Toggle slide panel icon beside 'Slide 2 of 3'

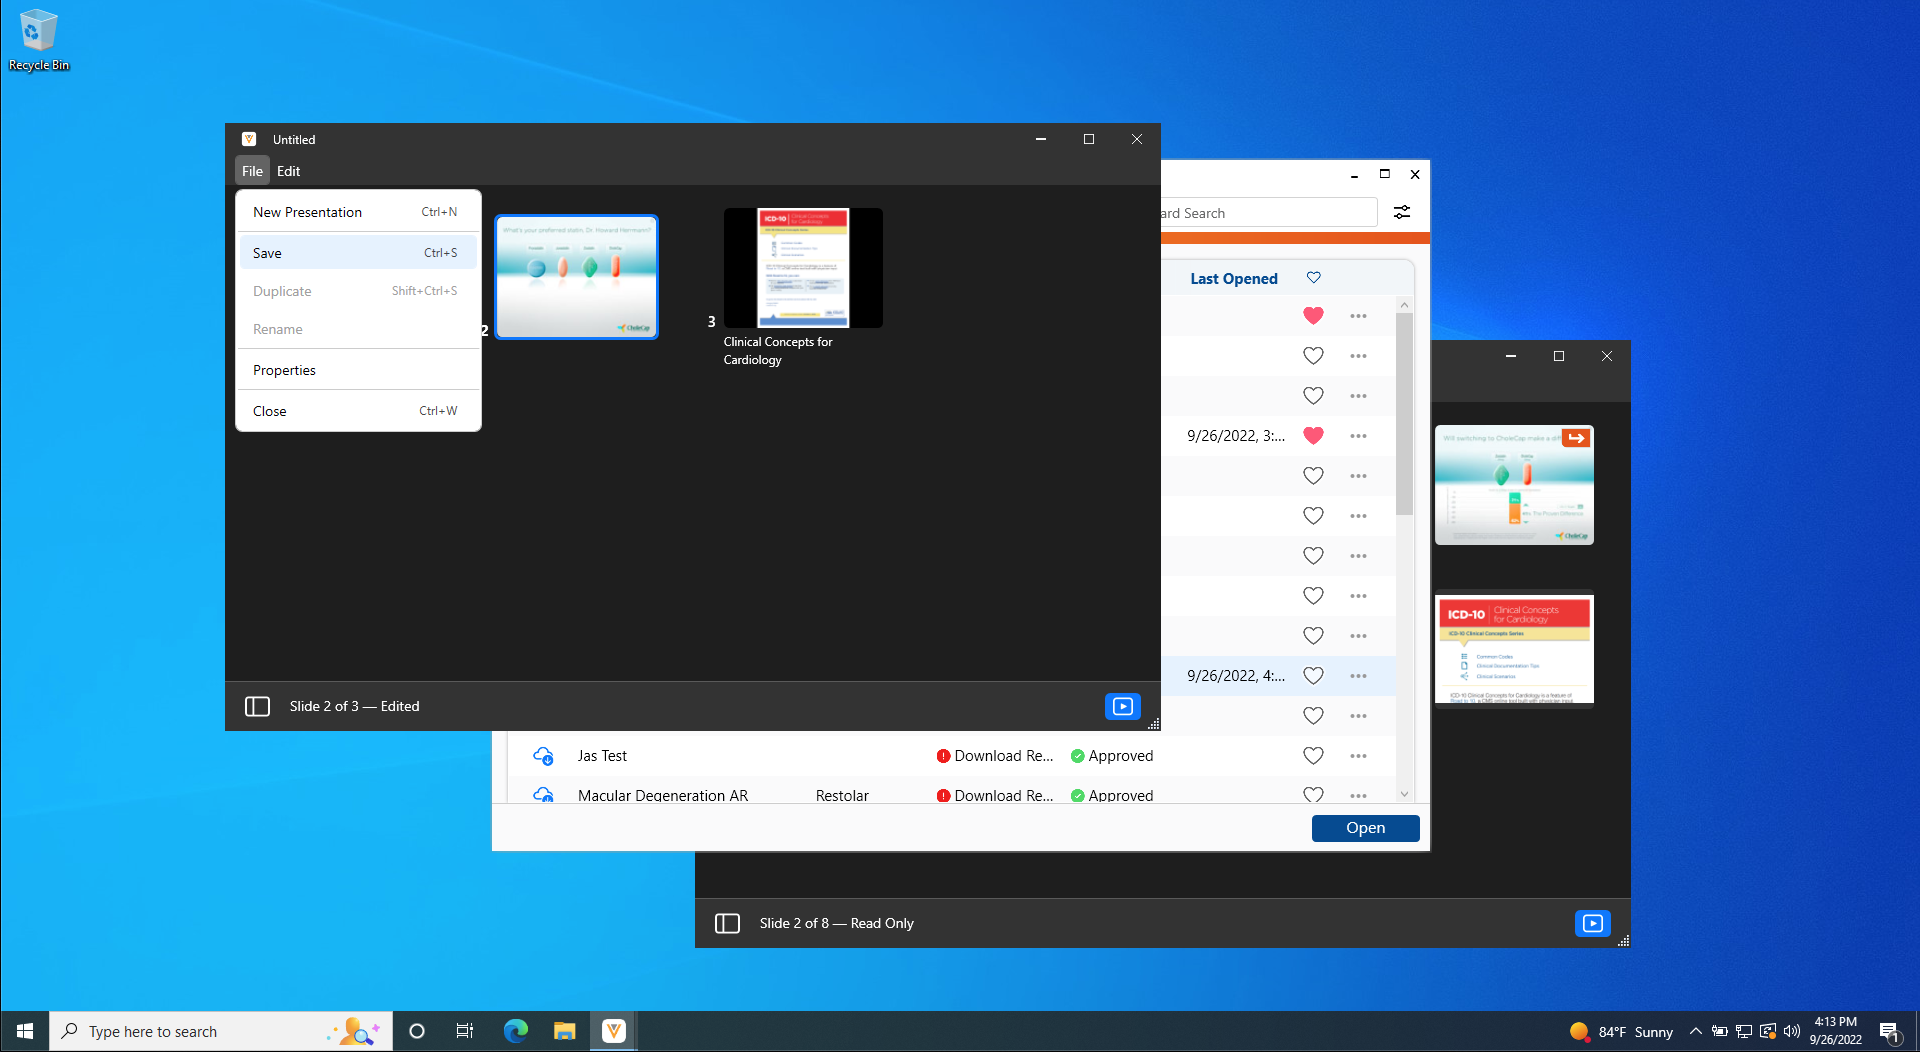click(x=257, y=706)
